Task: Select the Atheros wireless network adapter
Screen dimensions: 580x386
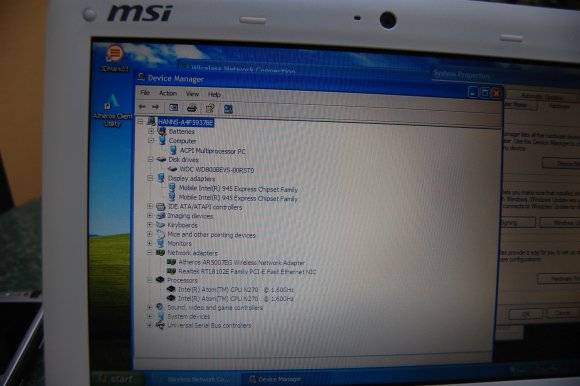Action: pyautogui.click(x=241, y=263)
